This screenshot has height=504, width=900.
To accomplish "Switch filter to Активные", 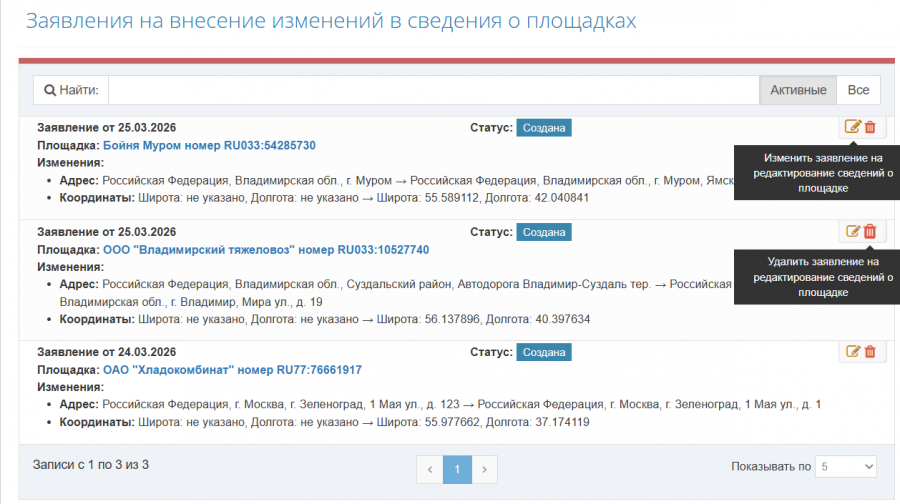I will click(798, 90).
